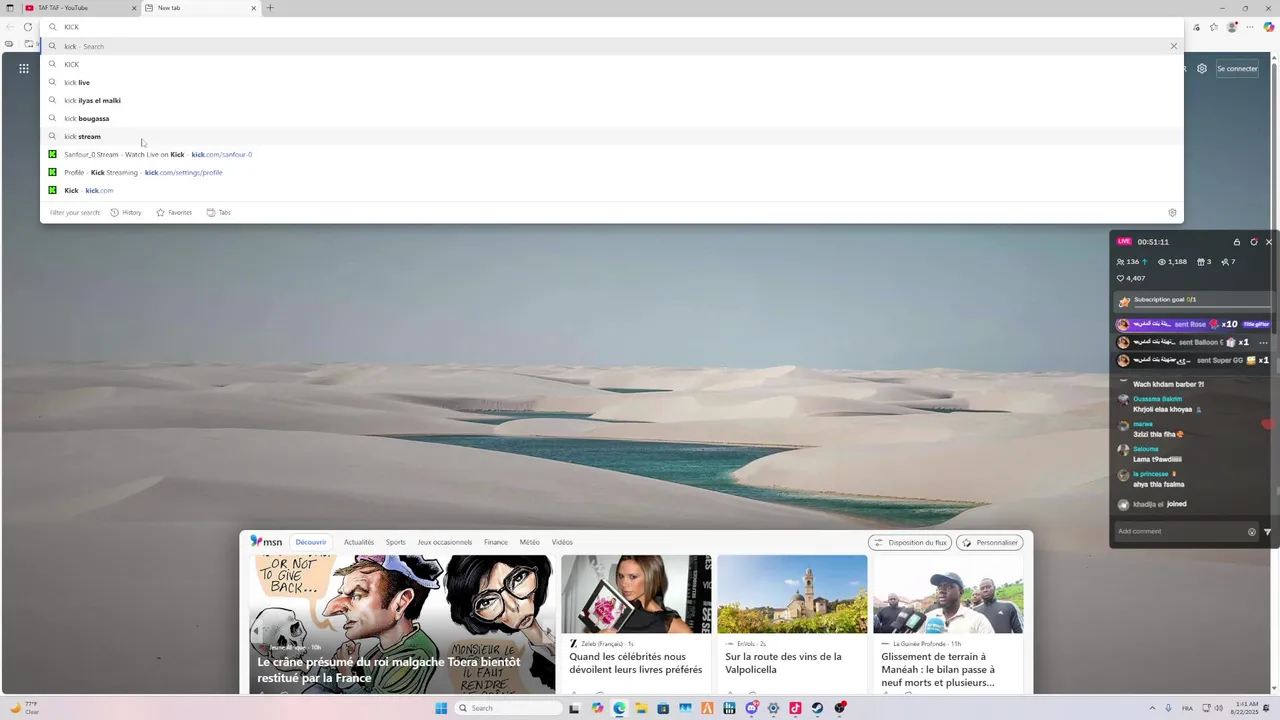
Task: Open the Kick - kick.com suggestion
Action: coord(611,190)
